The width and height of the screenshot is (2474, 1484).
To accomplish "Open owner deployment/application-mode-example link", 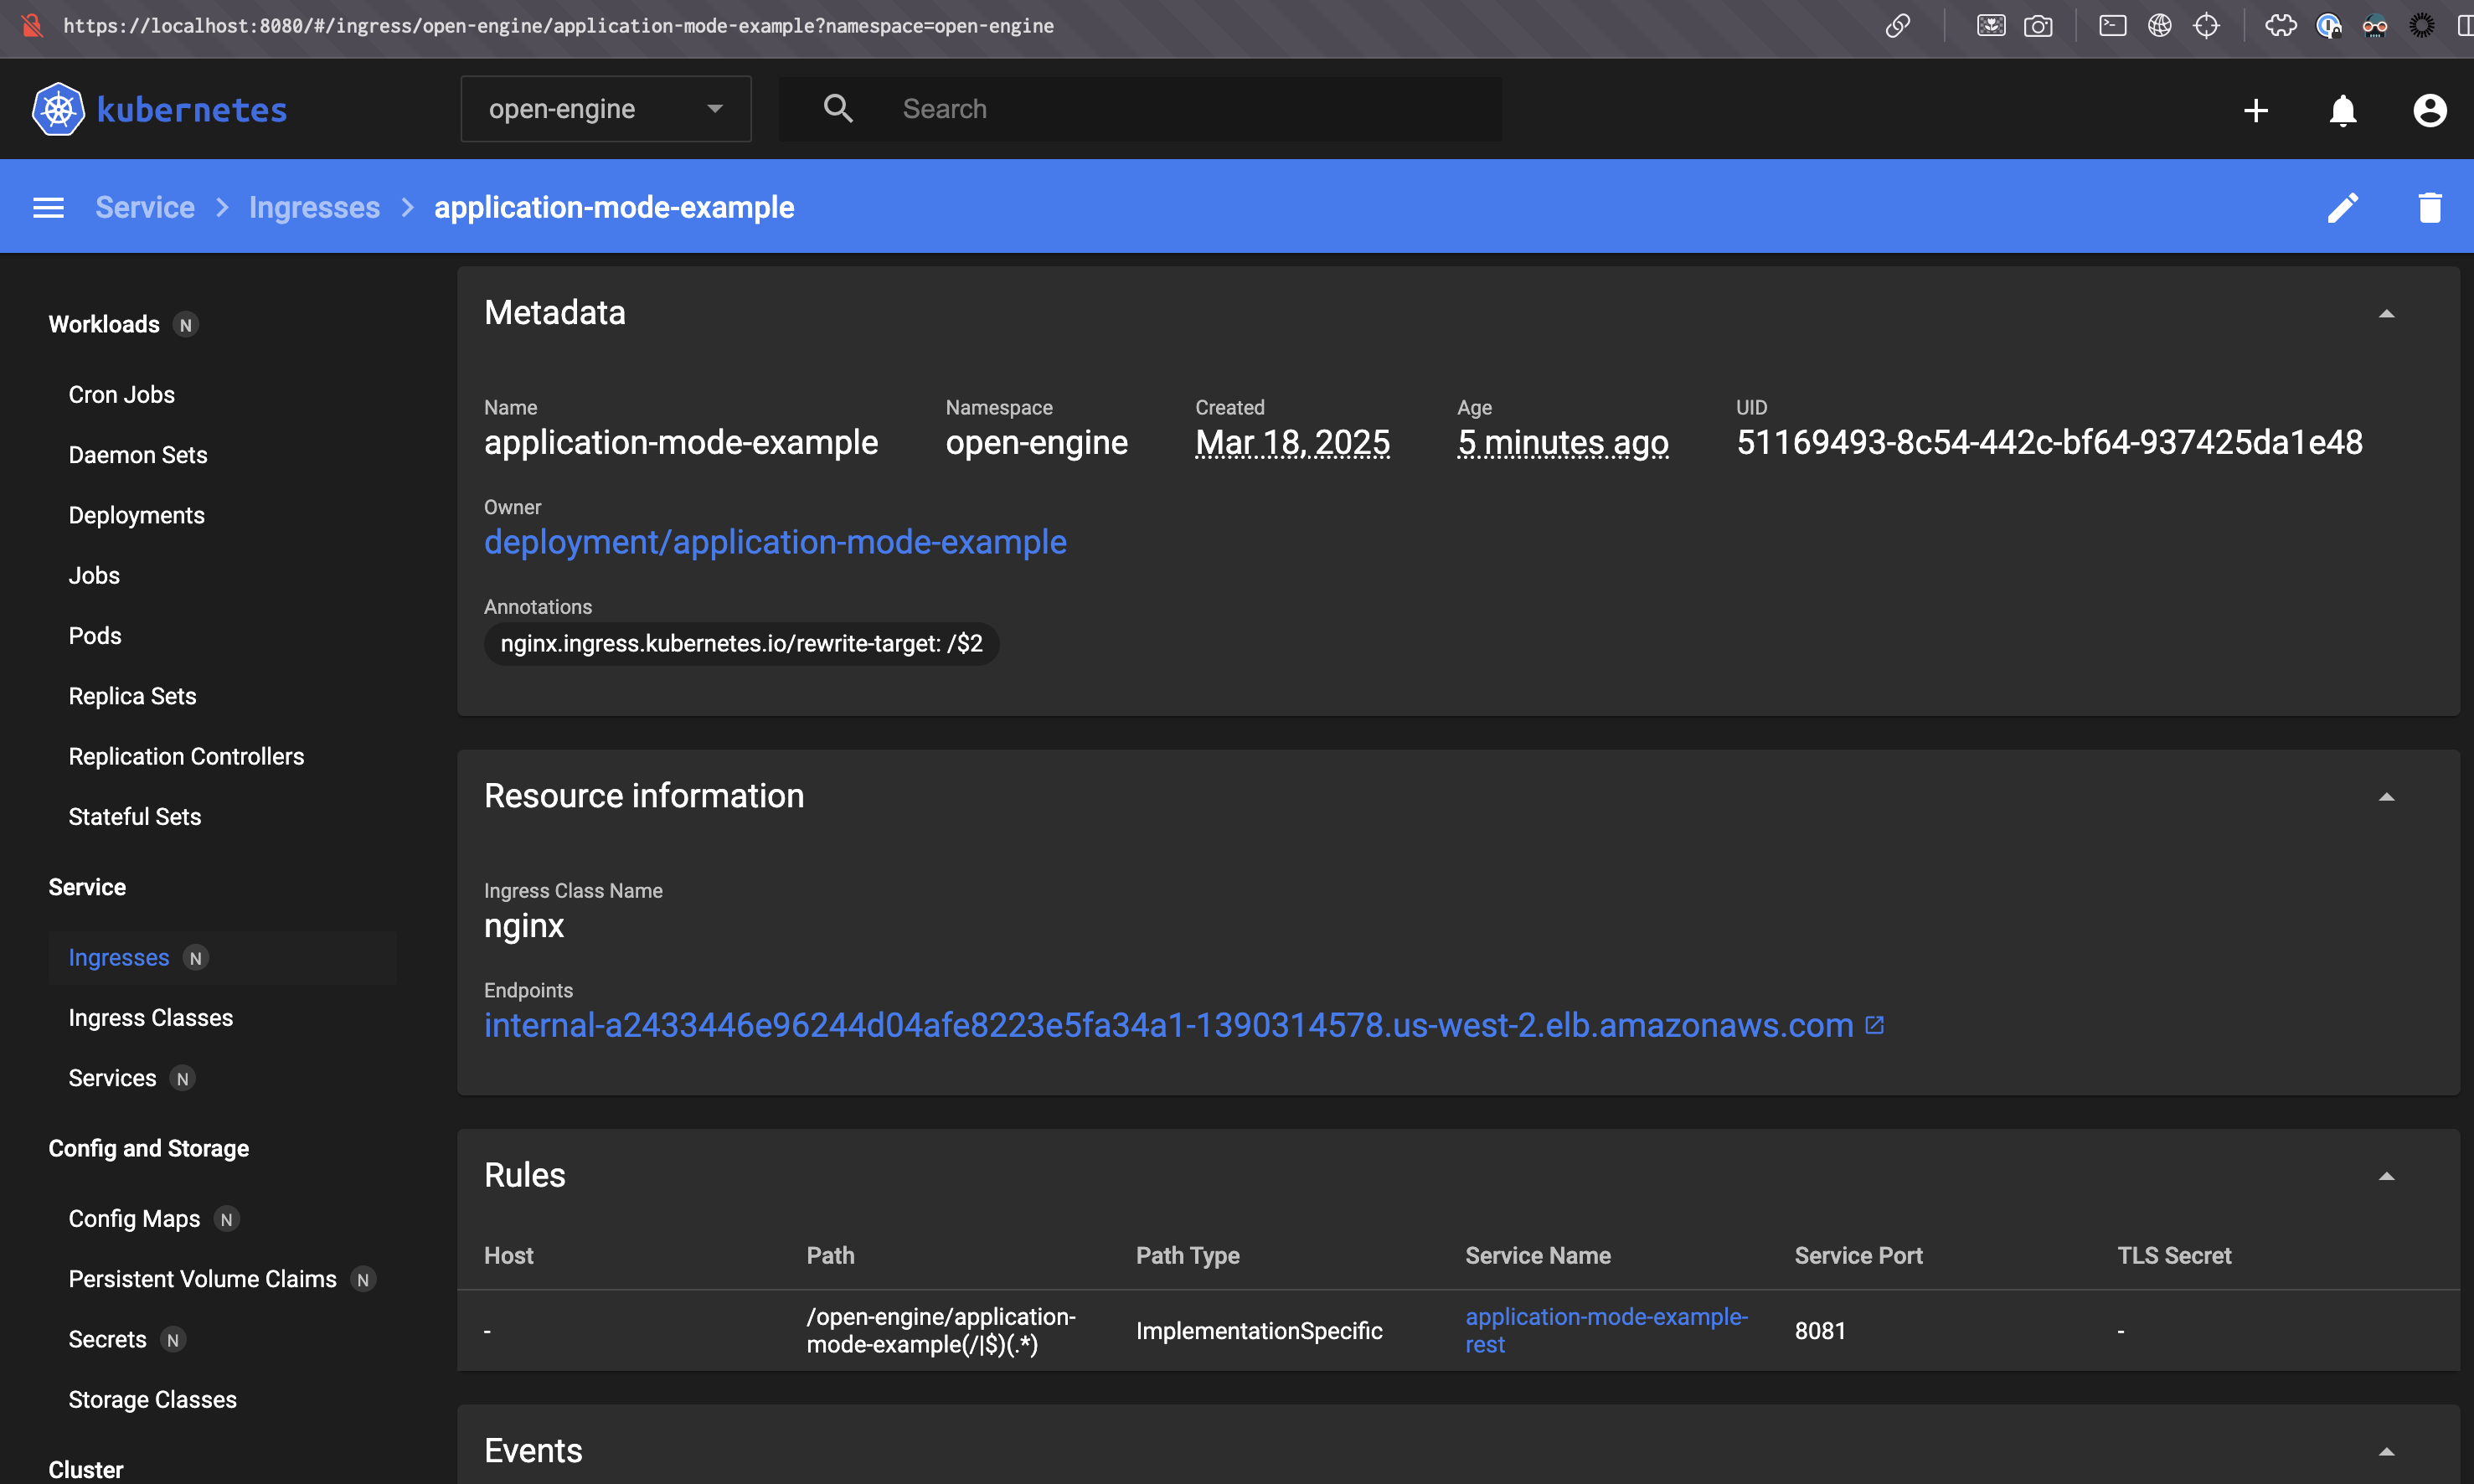I will coord(775,542).
